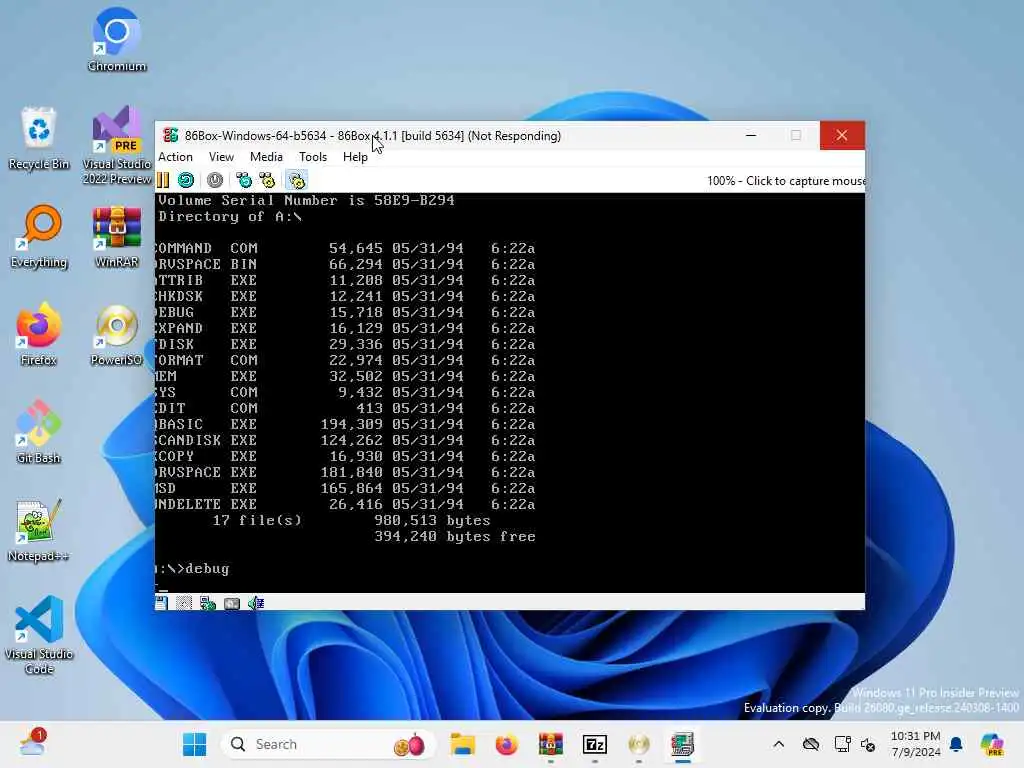Click the sound speaker status bar icon

[256, 603]
